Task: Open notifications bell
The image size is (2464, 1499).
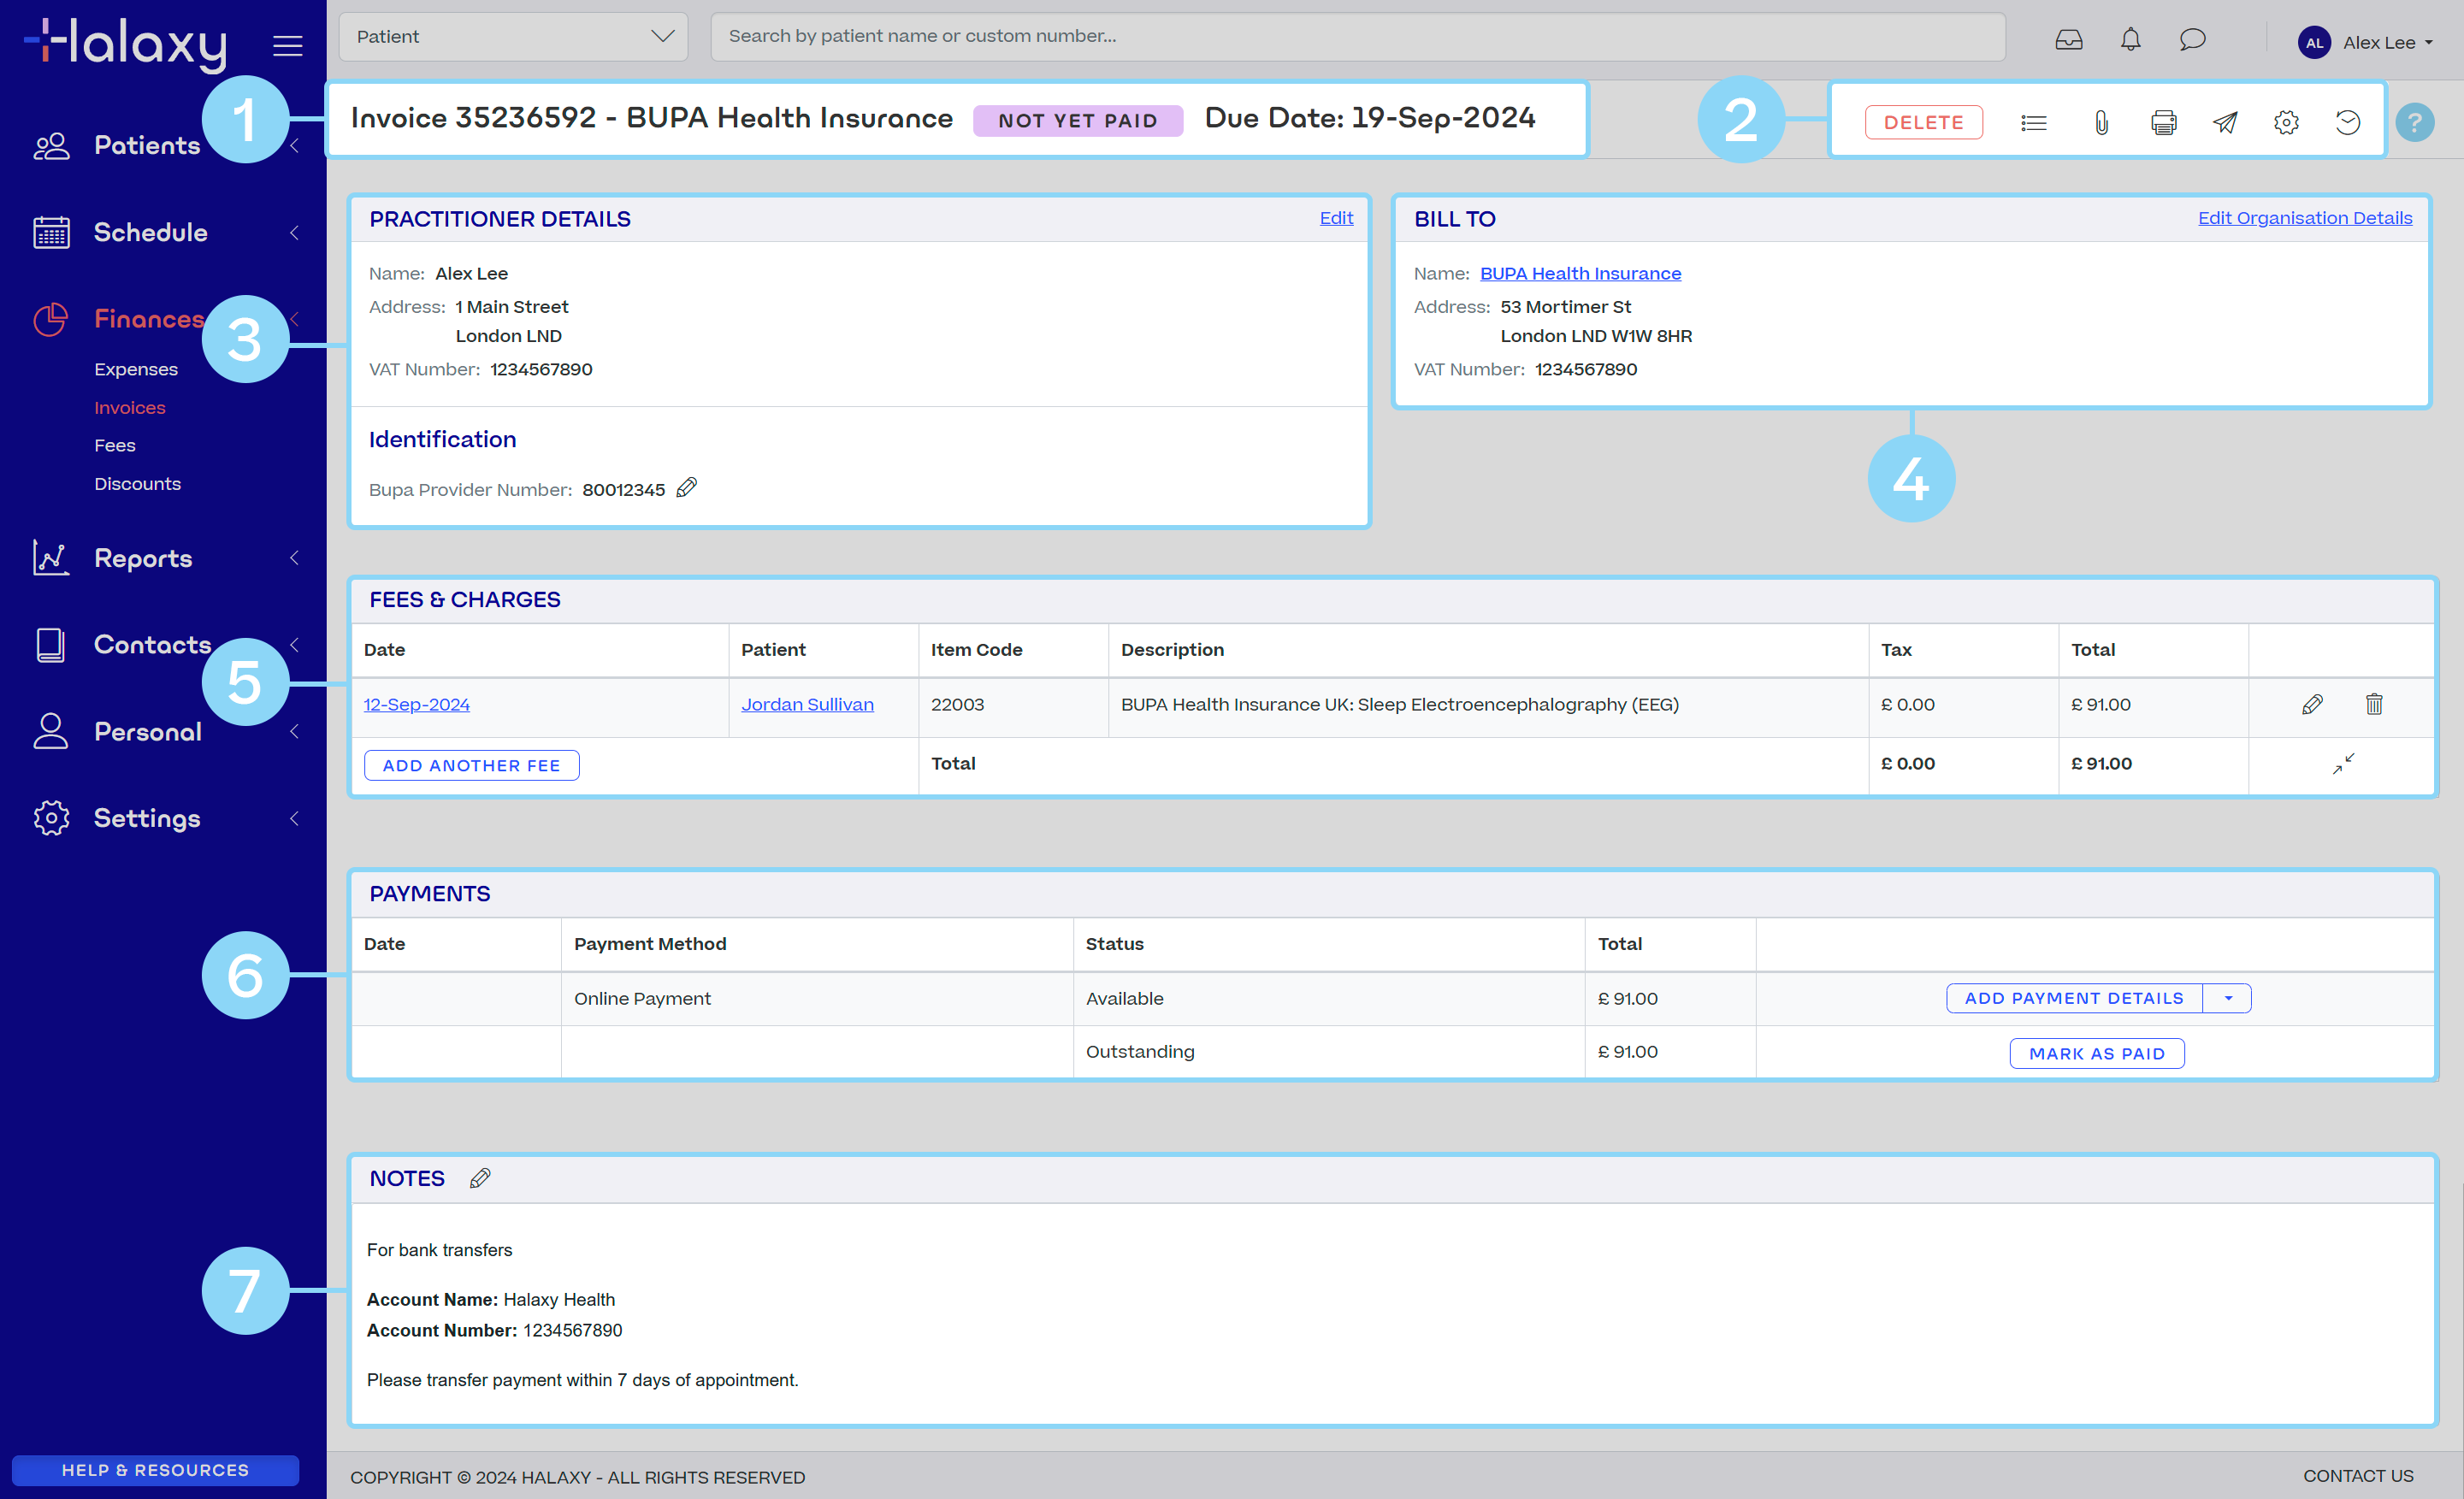Action: [x=2131, y=40]
